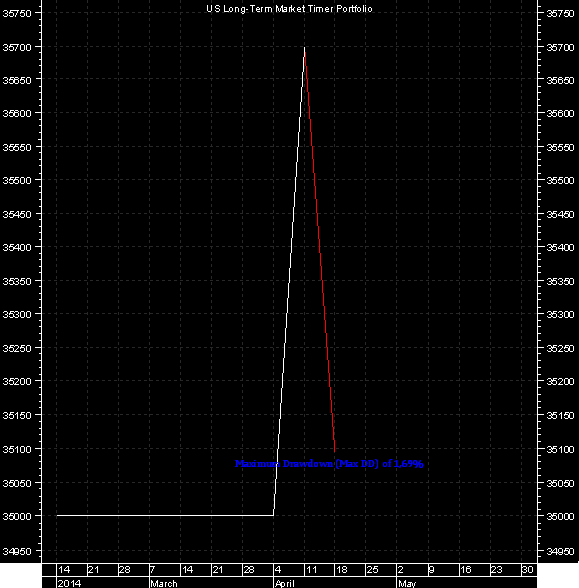Select the 35650 label on left axis
This screenshot has height=588, width=579.
[17, 80]
